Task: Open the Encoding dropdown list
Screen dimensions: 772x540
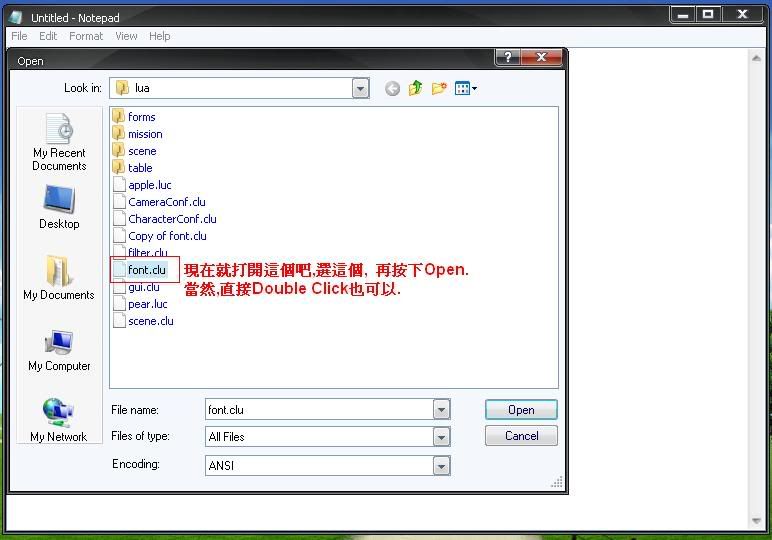Action: point(441,466)
